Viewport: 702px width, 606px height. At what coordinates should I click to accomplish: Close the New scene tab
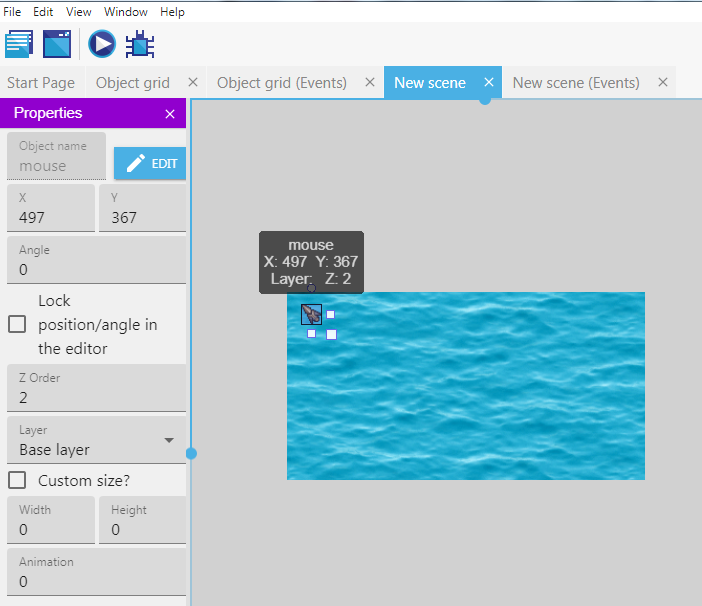489,82
